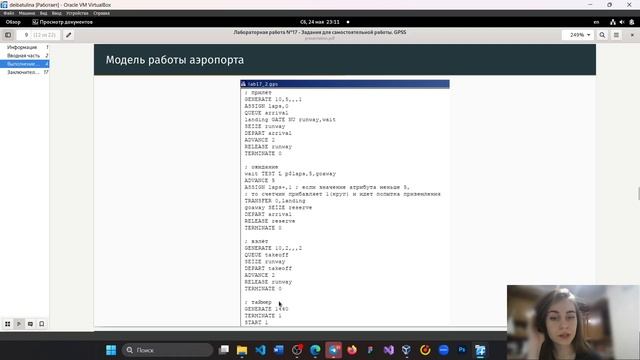Click the Модель работы аэропорта slide heading
This screenshot has width=640, height=360.
coord(175,60)
